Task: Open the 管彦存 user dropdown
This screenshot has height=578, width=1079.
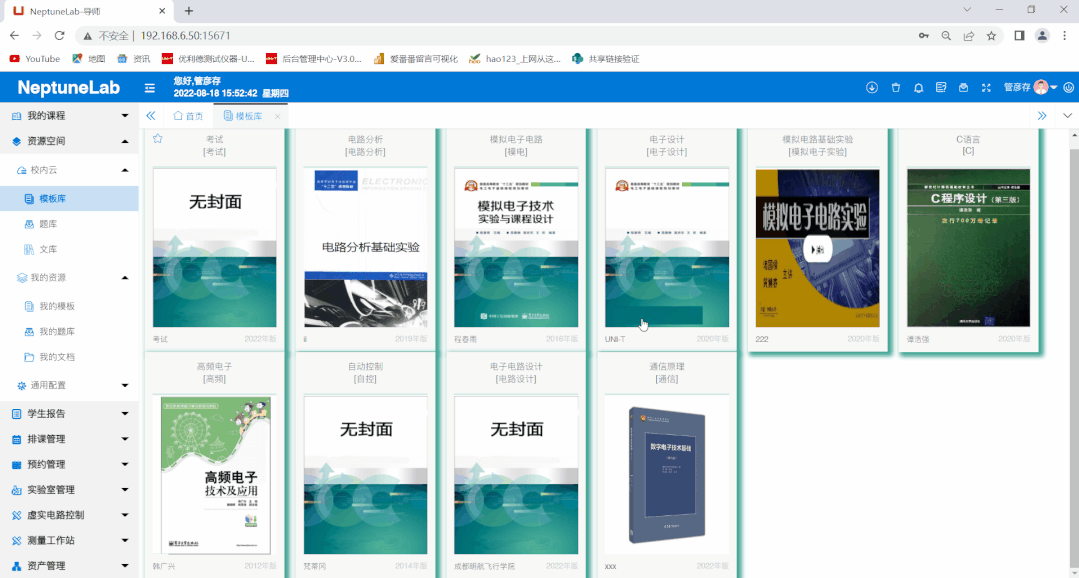Action: tap(1030, 88)
